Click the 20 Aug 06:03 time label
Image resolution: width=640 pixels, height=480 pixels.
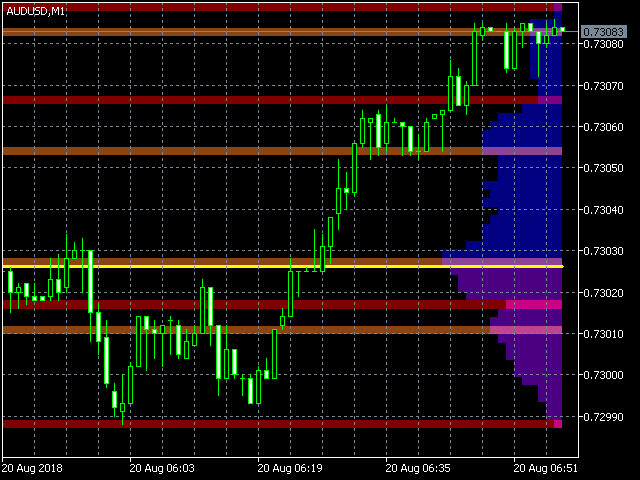[162, 468]
